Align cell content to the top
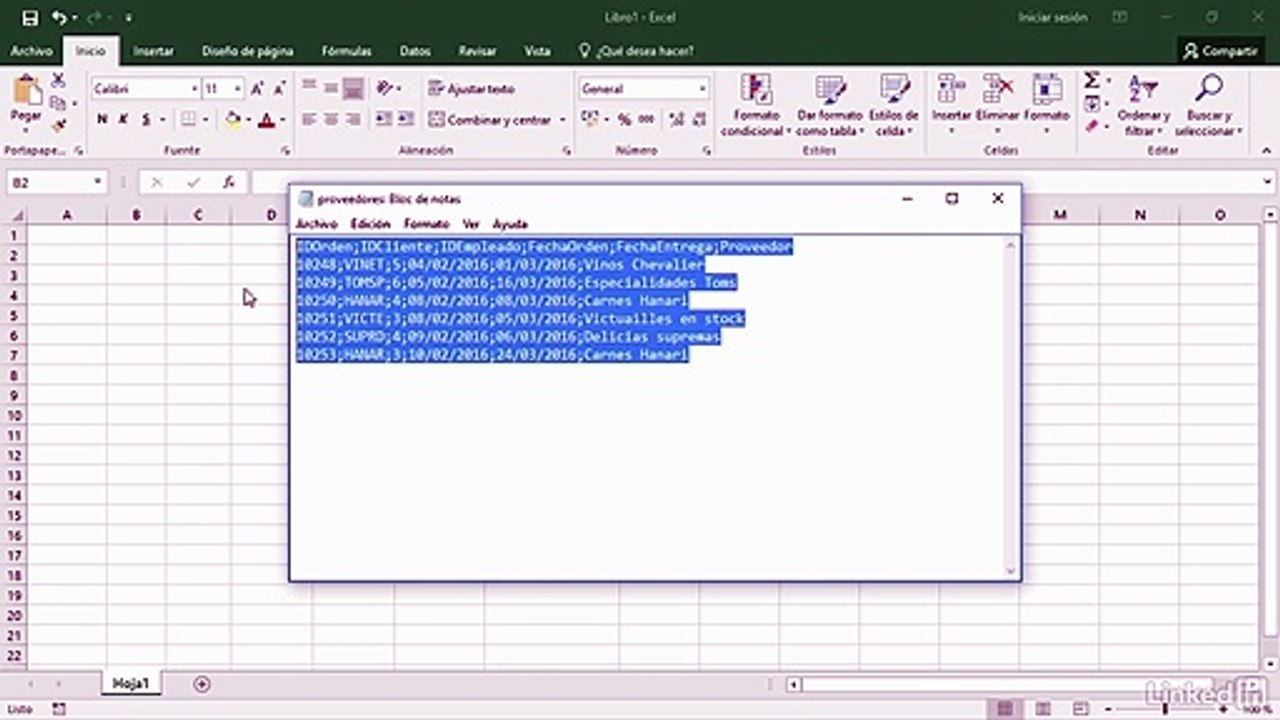Image resolution: width=1280 pixels, height=720 pixels. coord(309,88)
